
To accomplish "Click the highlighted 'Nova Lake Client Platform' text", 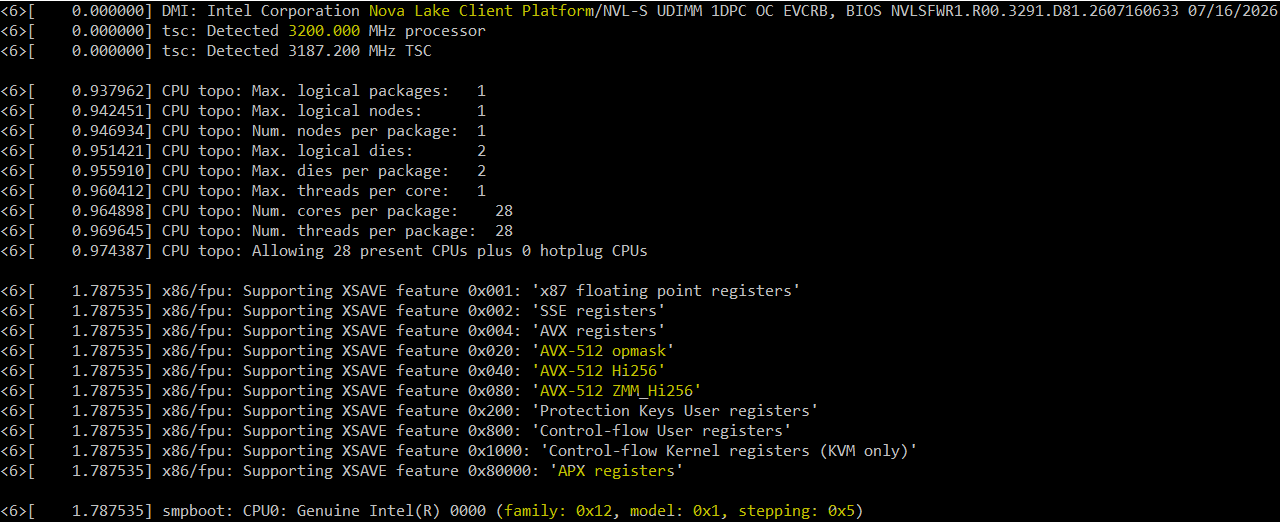I will pos(480,11).
